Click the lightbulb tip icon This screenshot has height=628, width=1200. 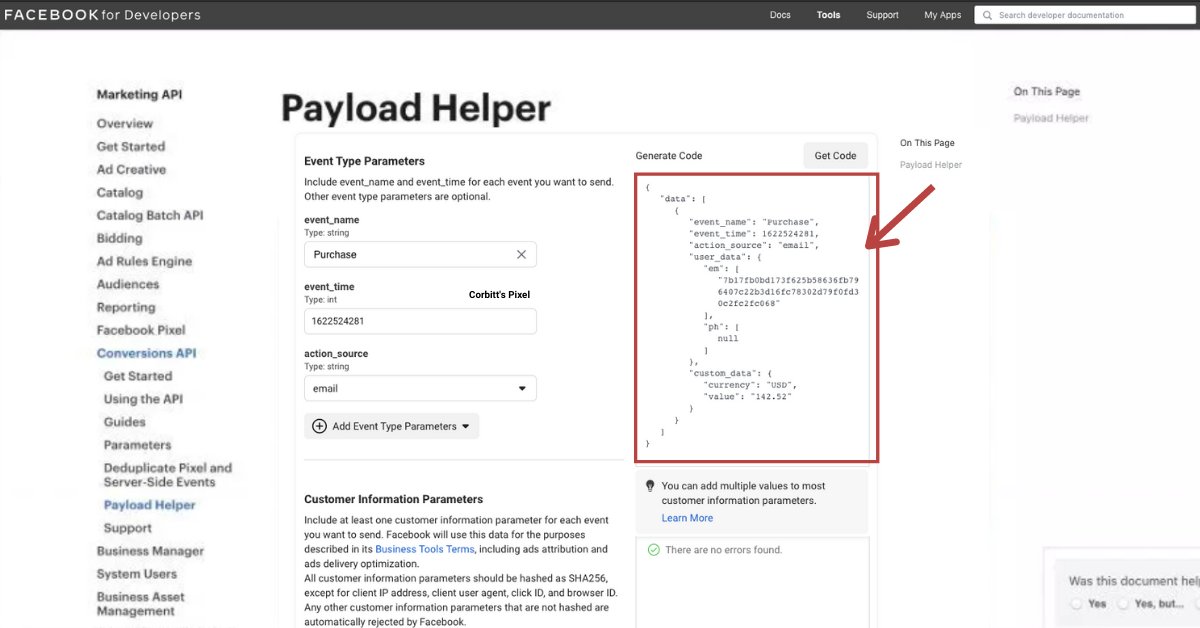pyautogui.click(x=649, y=486)
